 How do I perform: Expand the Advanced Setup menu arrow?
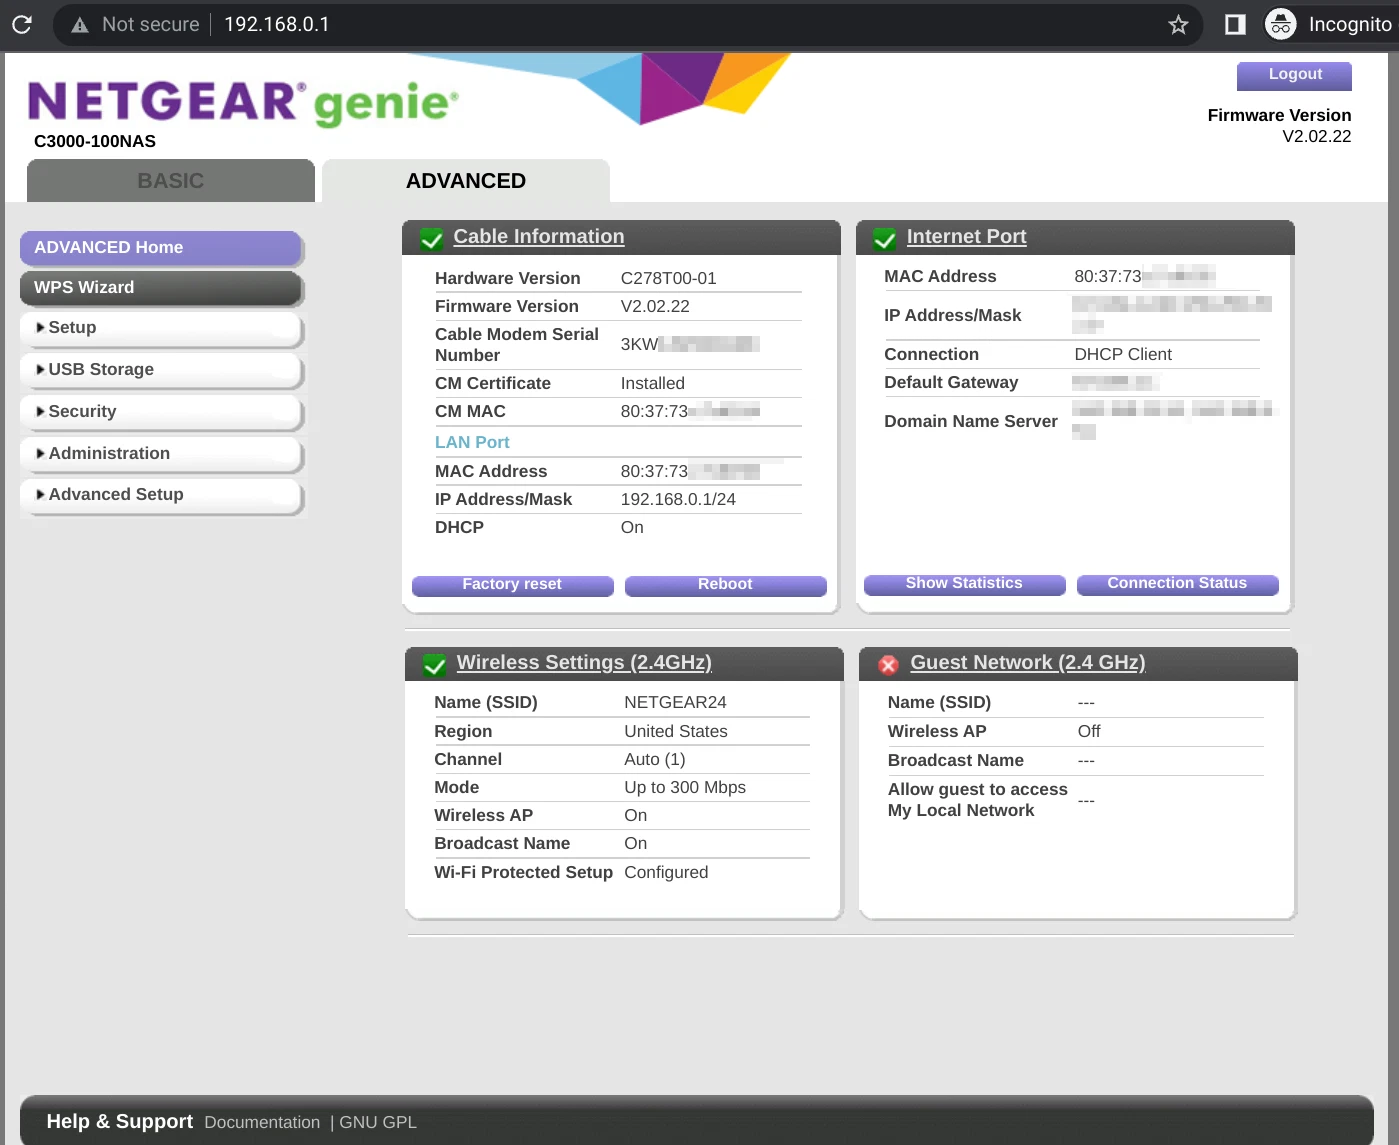(40, 494)
